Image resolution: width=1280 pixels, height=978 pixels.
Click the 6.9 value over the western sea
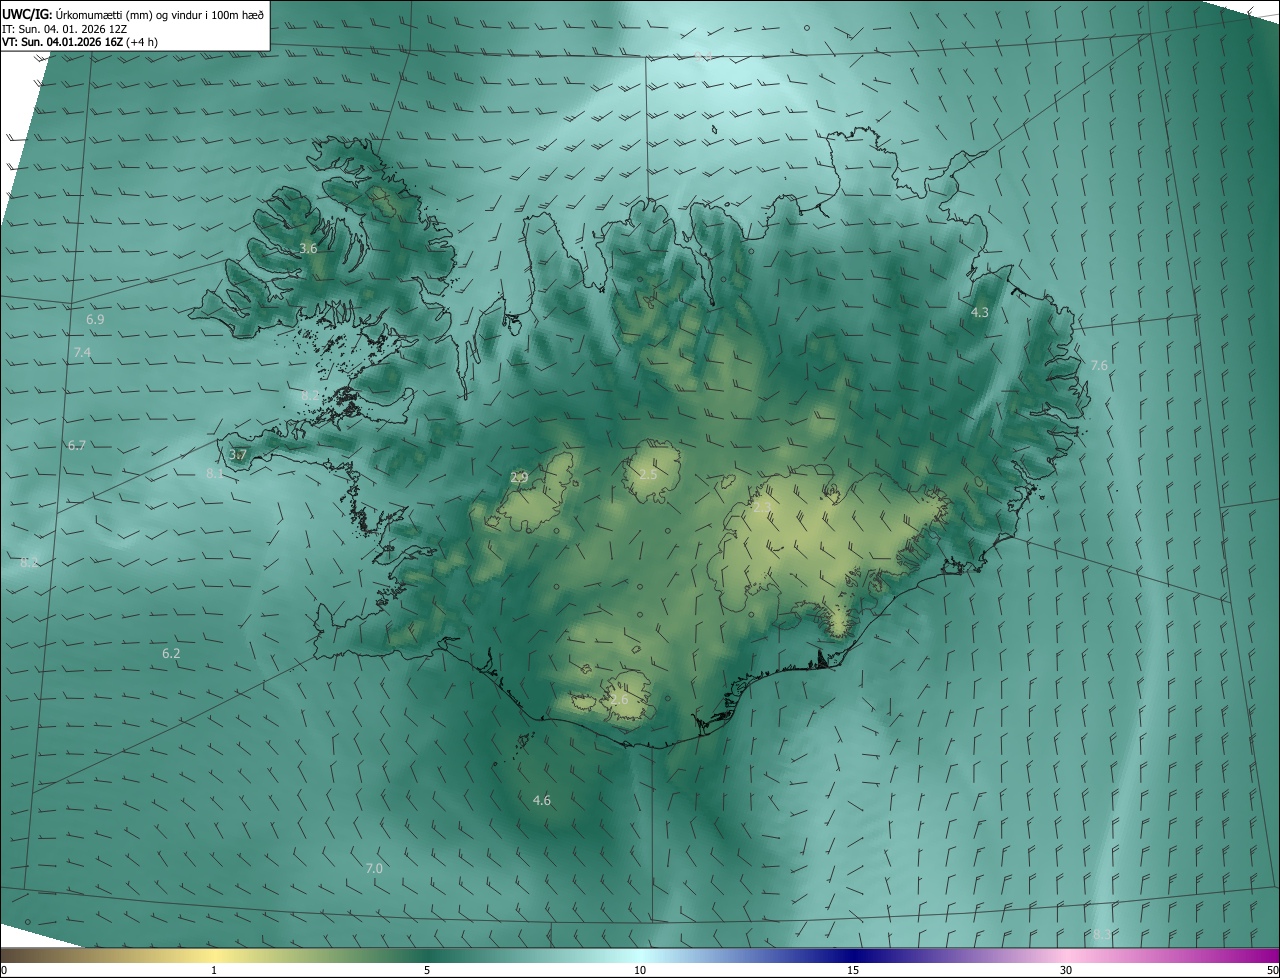pos(95,320)
